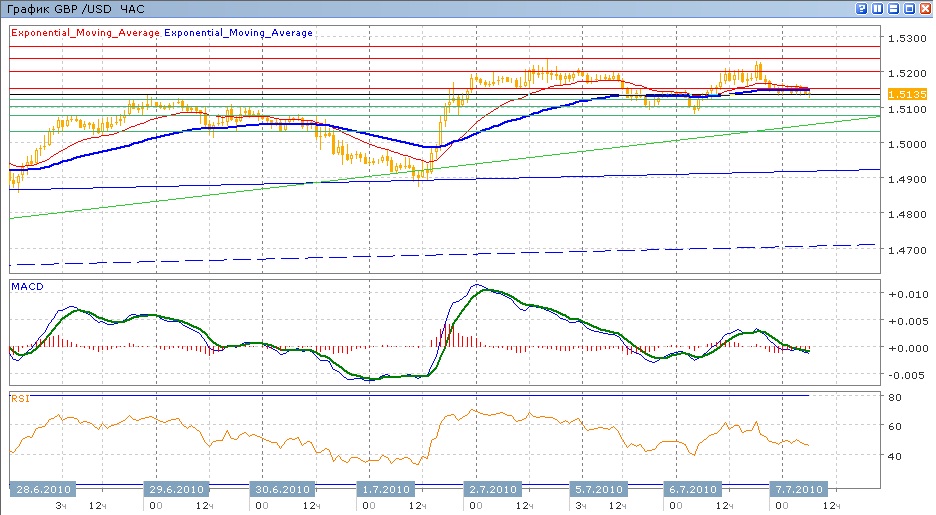Open the help question mark icon
Image resolution: width=936 pixels, height=515 pixels.
click(862, 8)
